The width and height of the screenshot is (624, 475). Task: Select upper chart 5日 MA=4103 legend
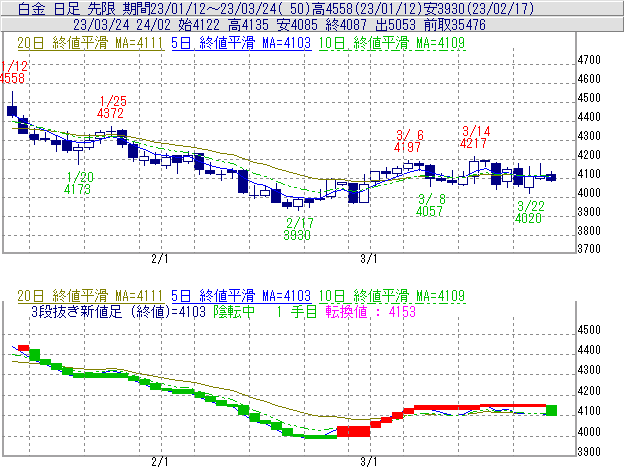[x=241, y=43]
